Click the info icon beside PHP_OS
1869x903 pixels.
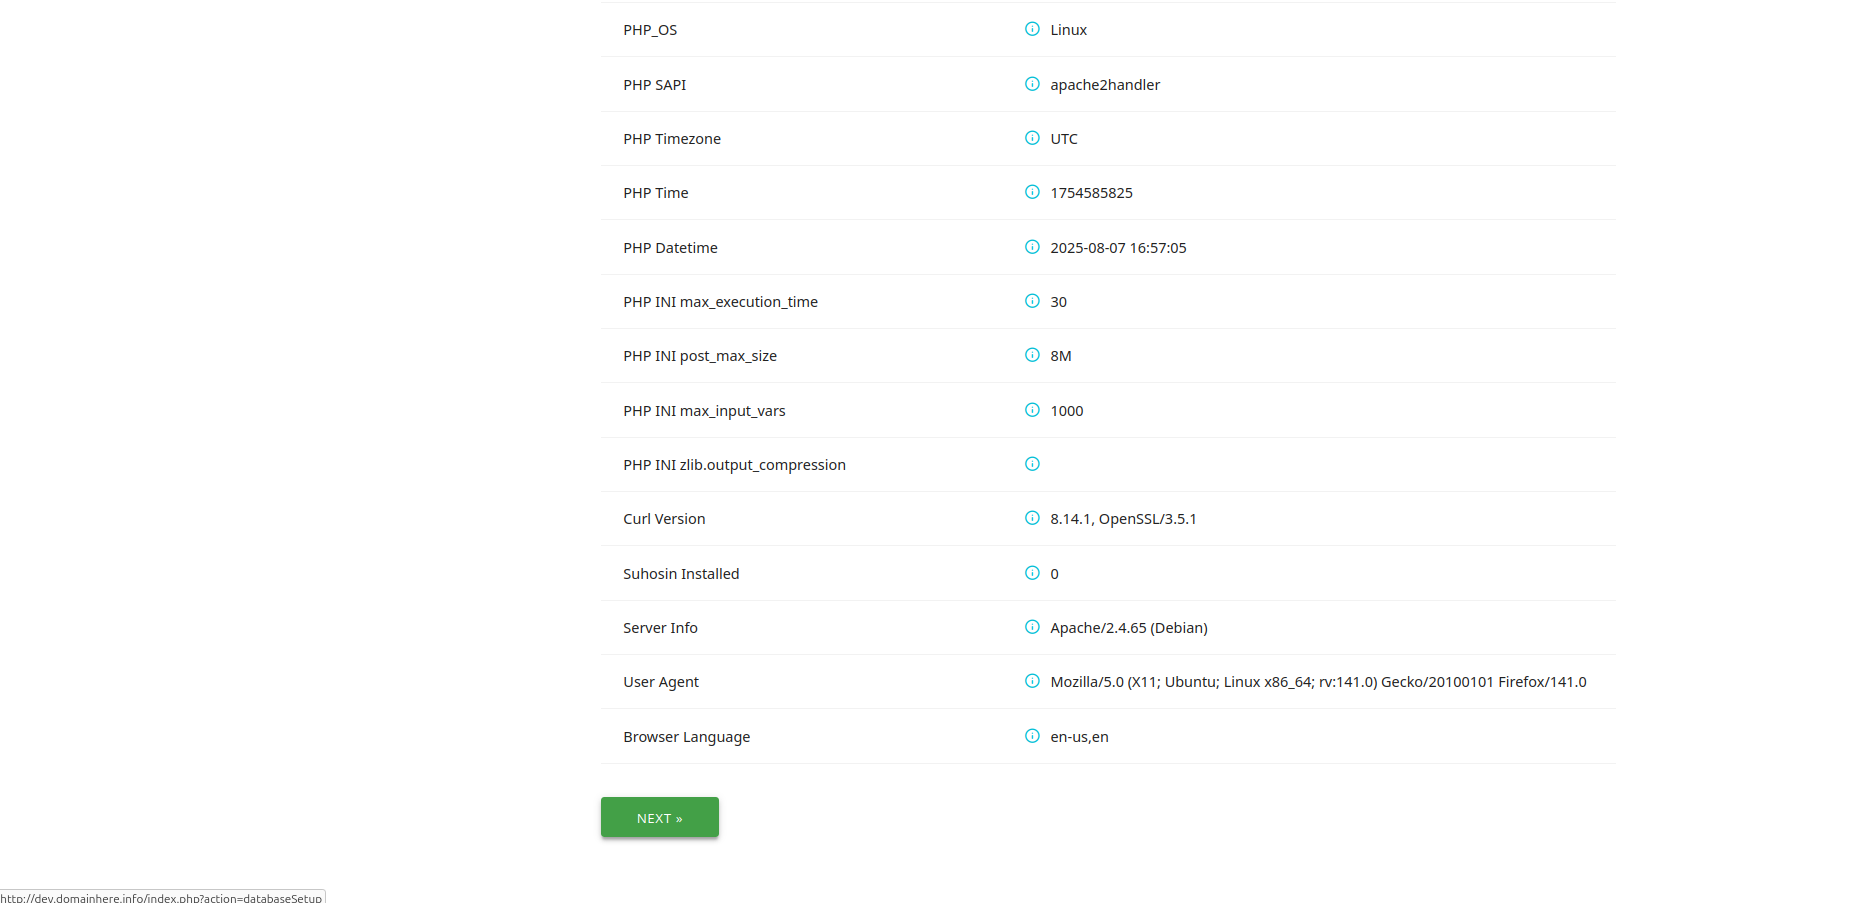pos(1032,29)
